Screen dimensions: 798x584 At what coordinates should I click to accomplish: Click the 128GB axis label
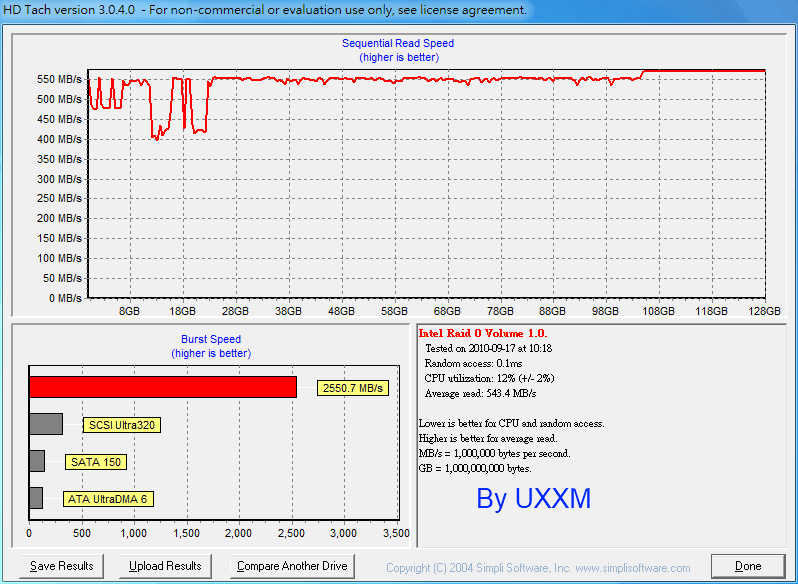(x=765, y=311)
